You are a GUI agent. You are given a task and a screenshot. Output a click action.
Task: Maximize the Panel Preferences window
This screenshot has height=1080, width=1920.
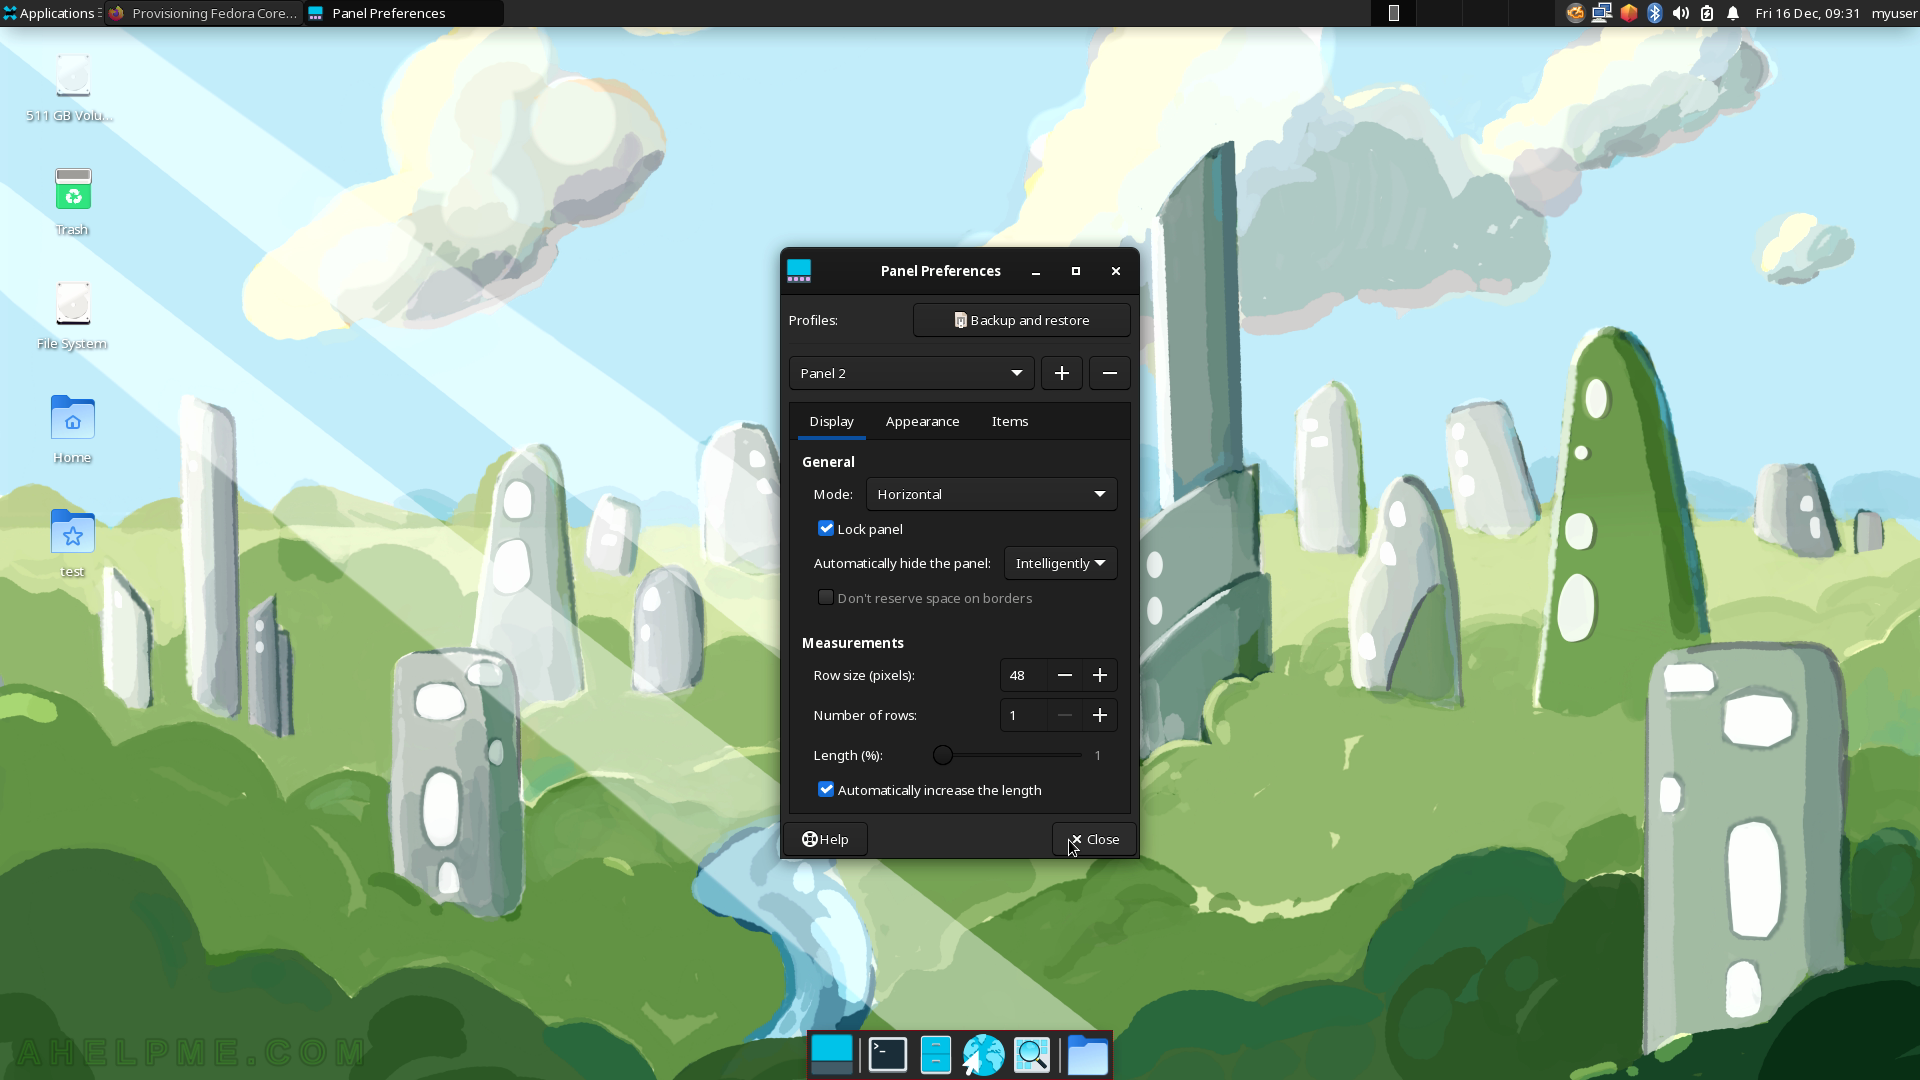(1076, 271)
